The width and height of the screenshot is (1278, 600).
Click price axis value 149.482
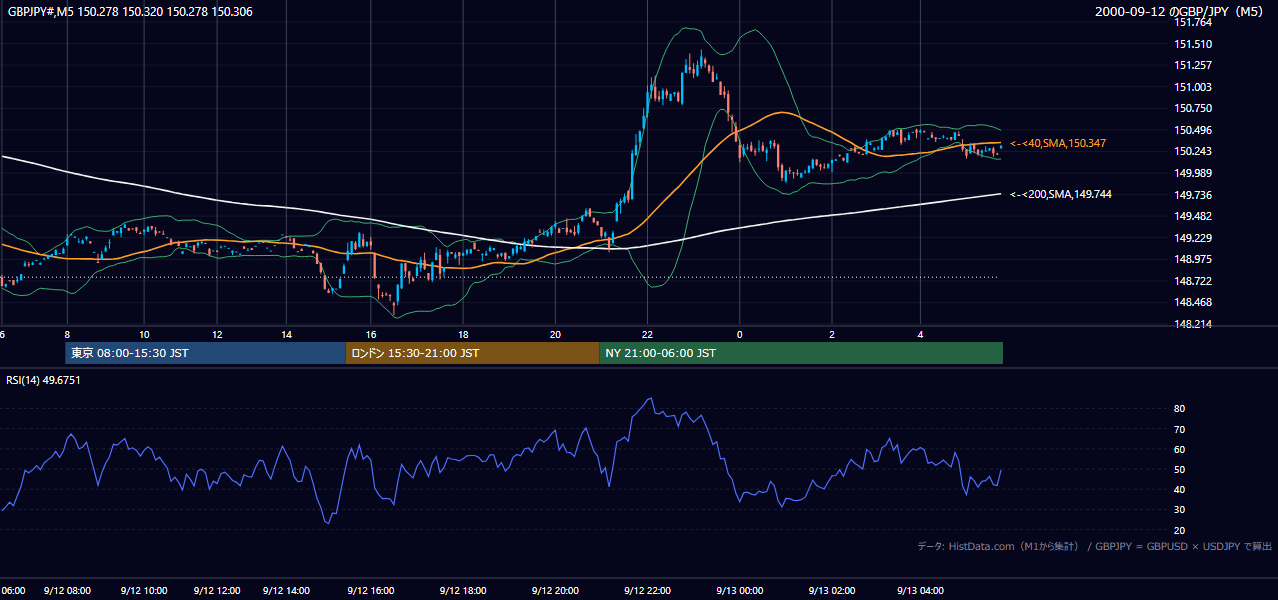[1194, 216]
